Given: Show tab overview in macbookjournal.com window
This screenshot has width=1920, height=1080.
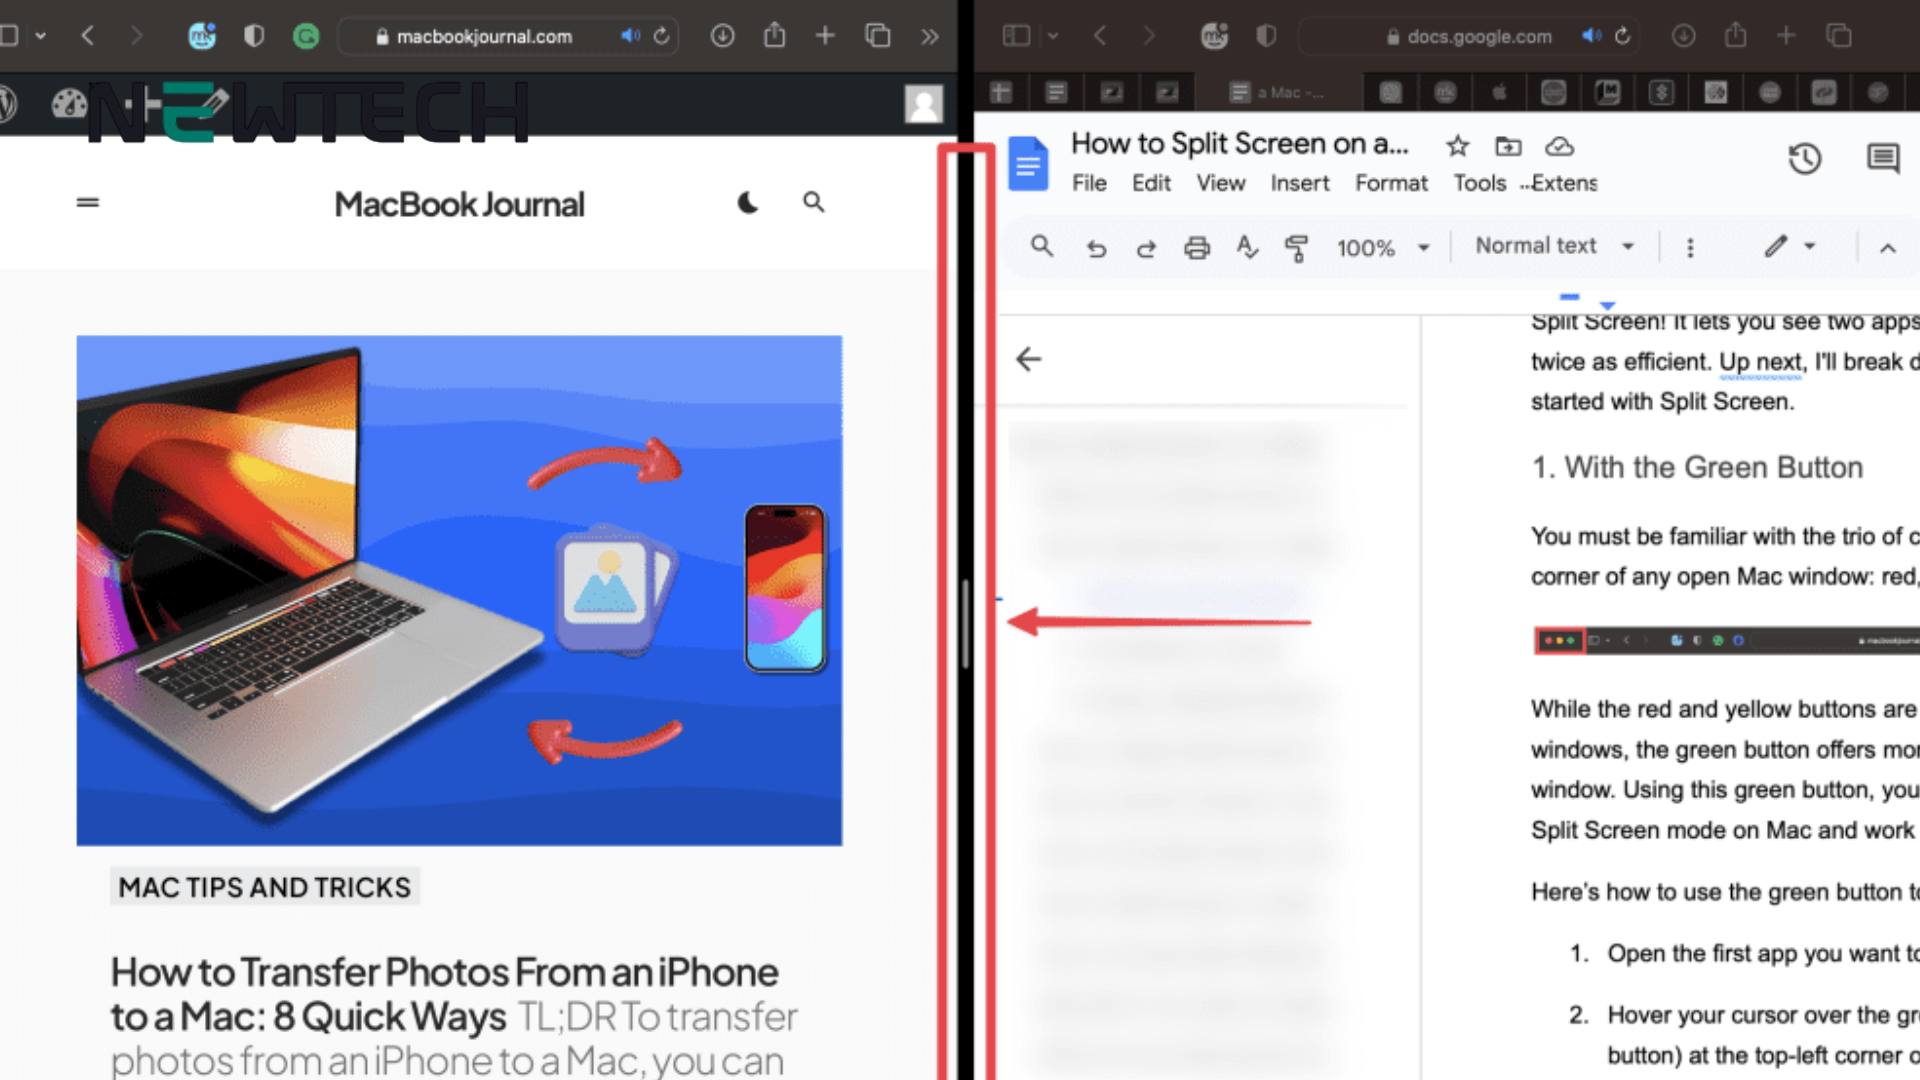Looking at the screenshot, I should (877, 36).
